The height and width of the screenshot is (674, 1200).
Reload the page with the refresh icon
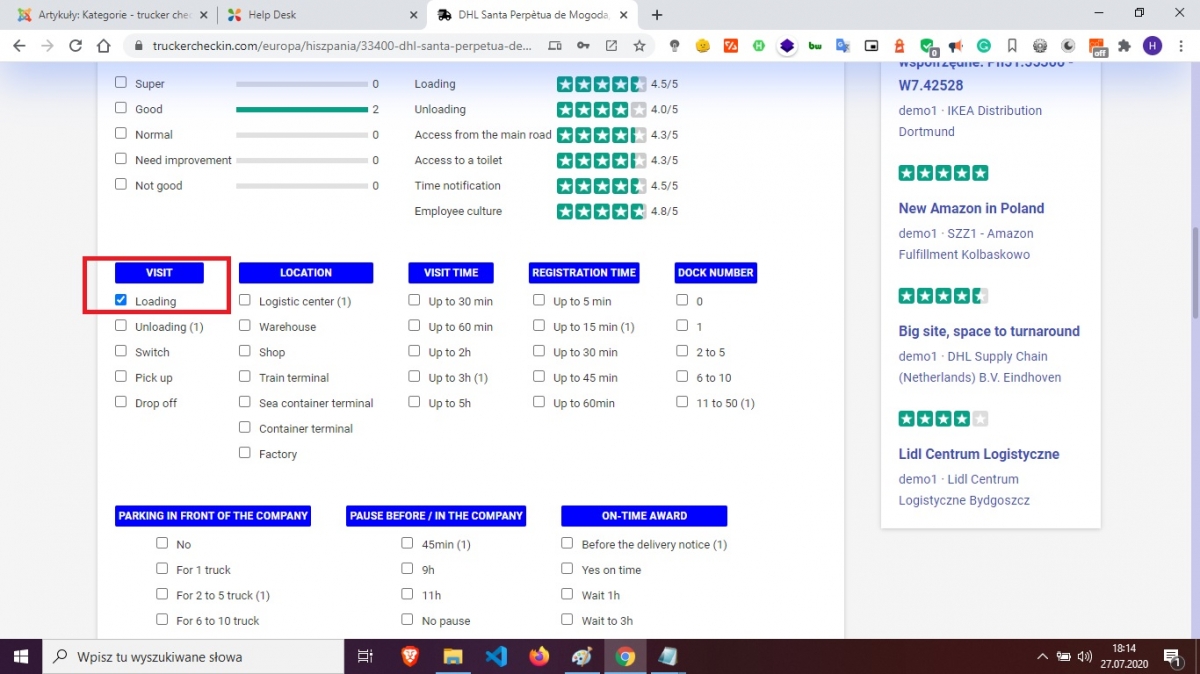pyautogui.click(x=75, y=46)
